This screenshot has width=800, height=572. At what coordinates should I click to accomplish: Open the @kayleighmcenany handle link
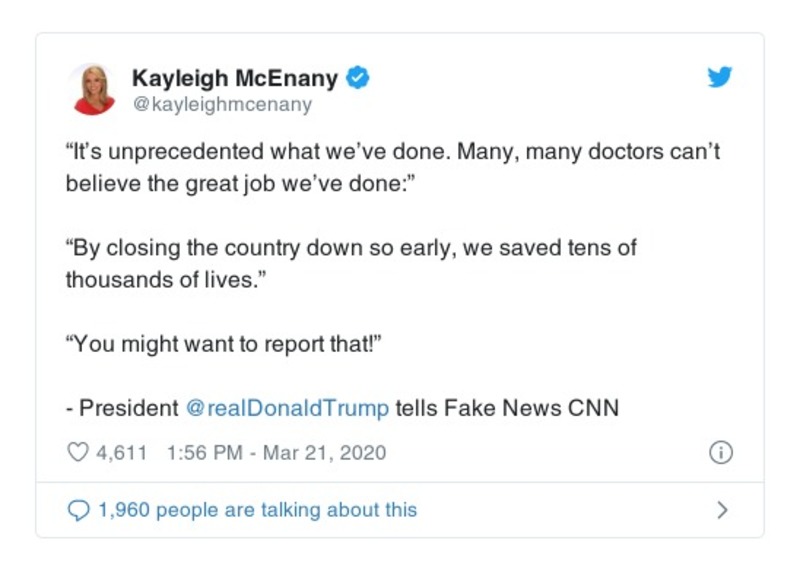click(222, 104)
